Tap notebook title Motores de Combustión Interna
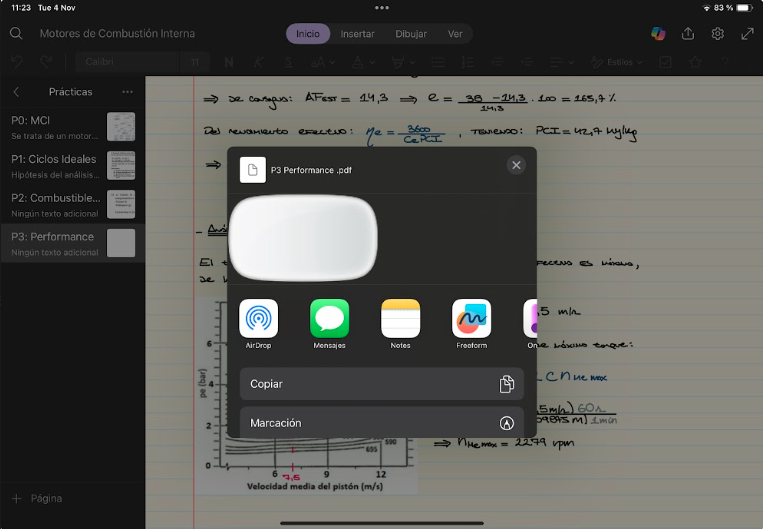The image size is (763, 529). pyautogui.click(x=117, y=34)
